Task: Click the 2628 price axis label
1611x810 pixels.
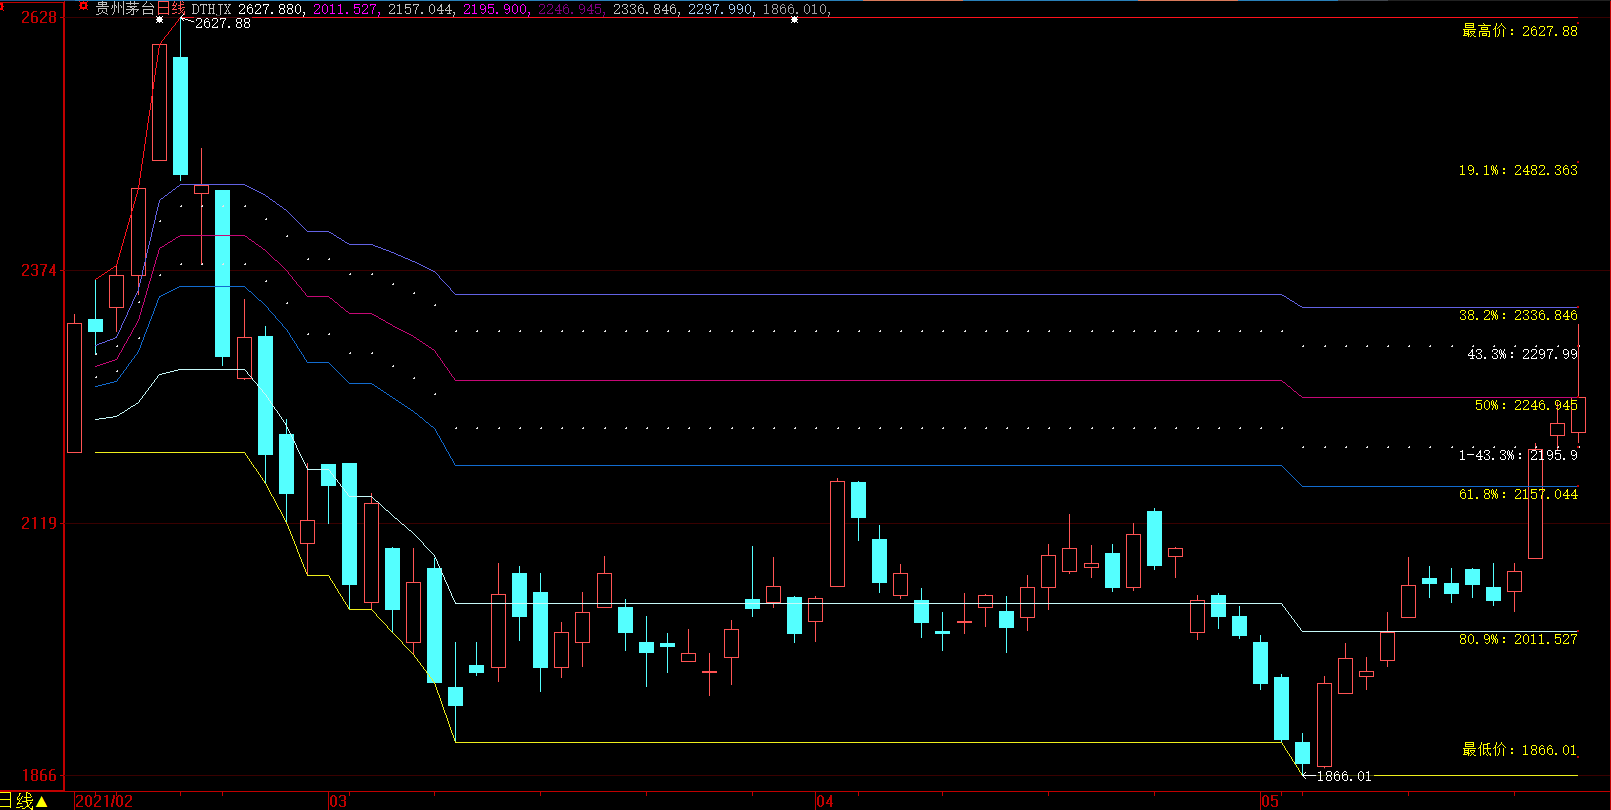Action: [39, 18]
